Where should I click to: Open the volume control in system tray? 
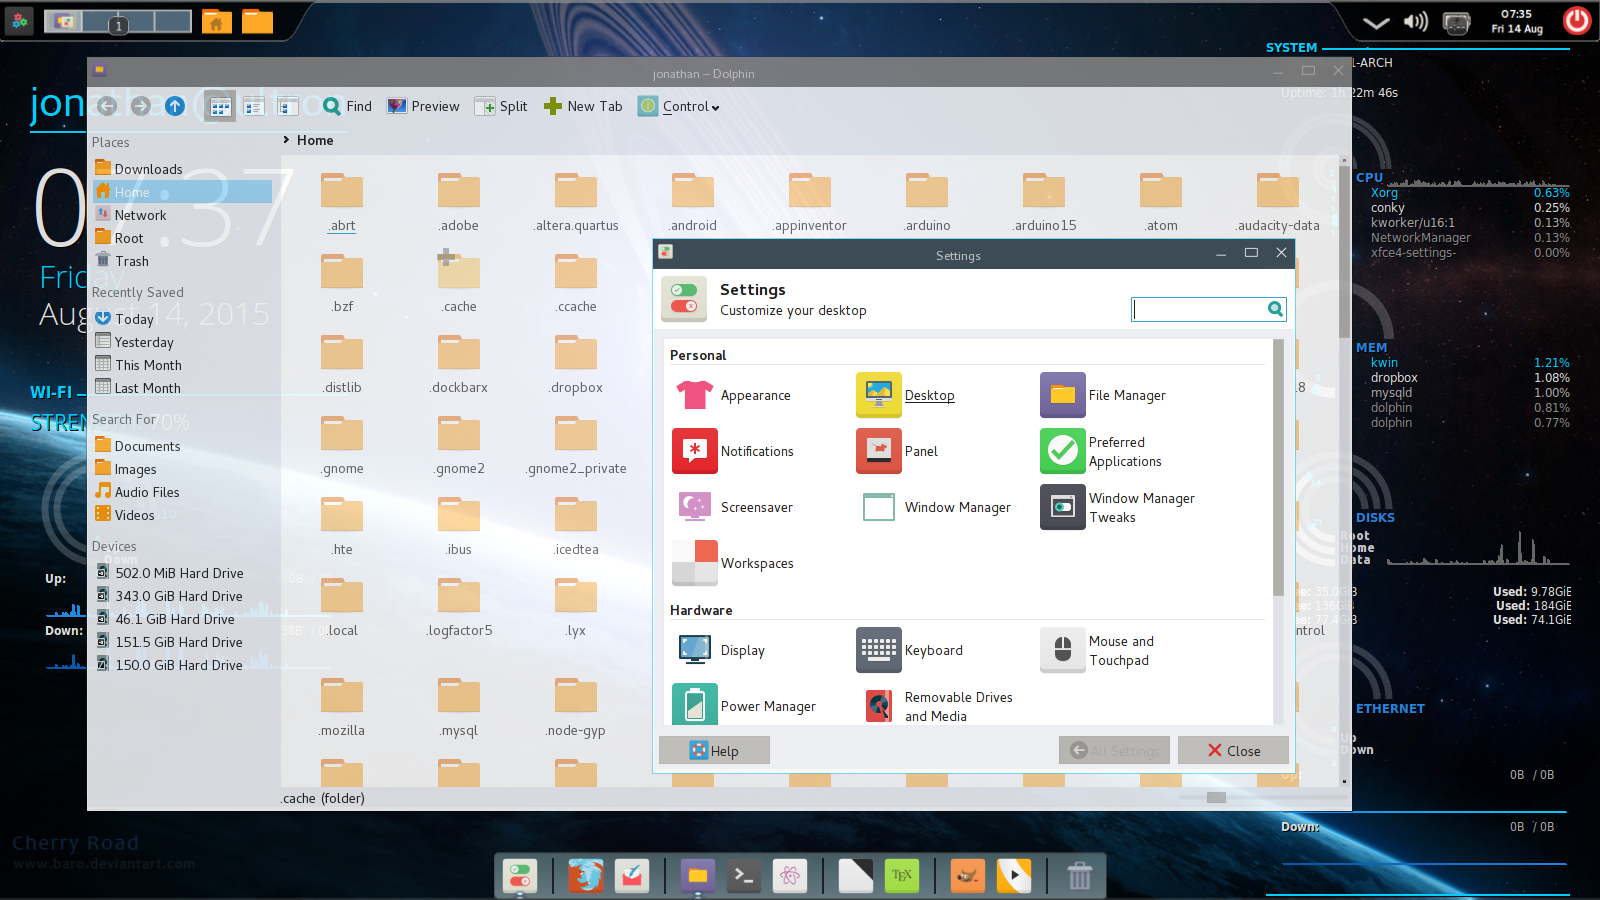[x=1416, y=21]
